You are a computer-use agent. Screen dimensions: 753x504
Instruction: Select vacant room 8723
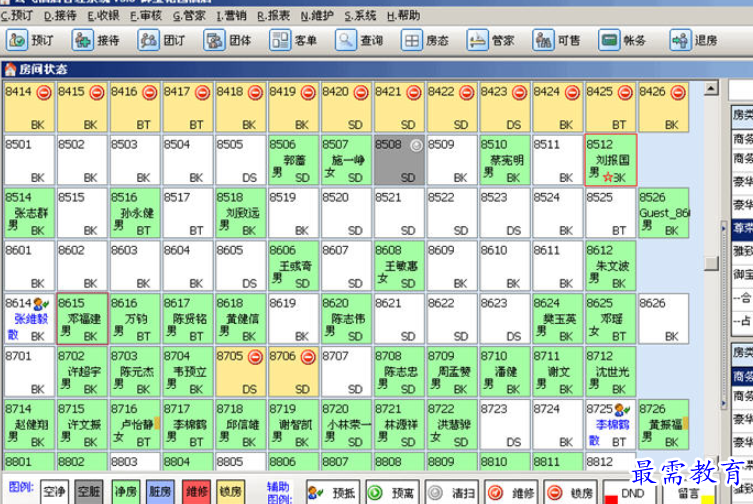click(x=505, y=424)
